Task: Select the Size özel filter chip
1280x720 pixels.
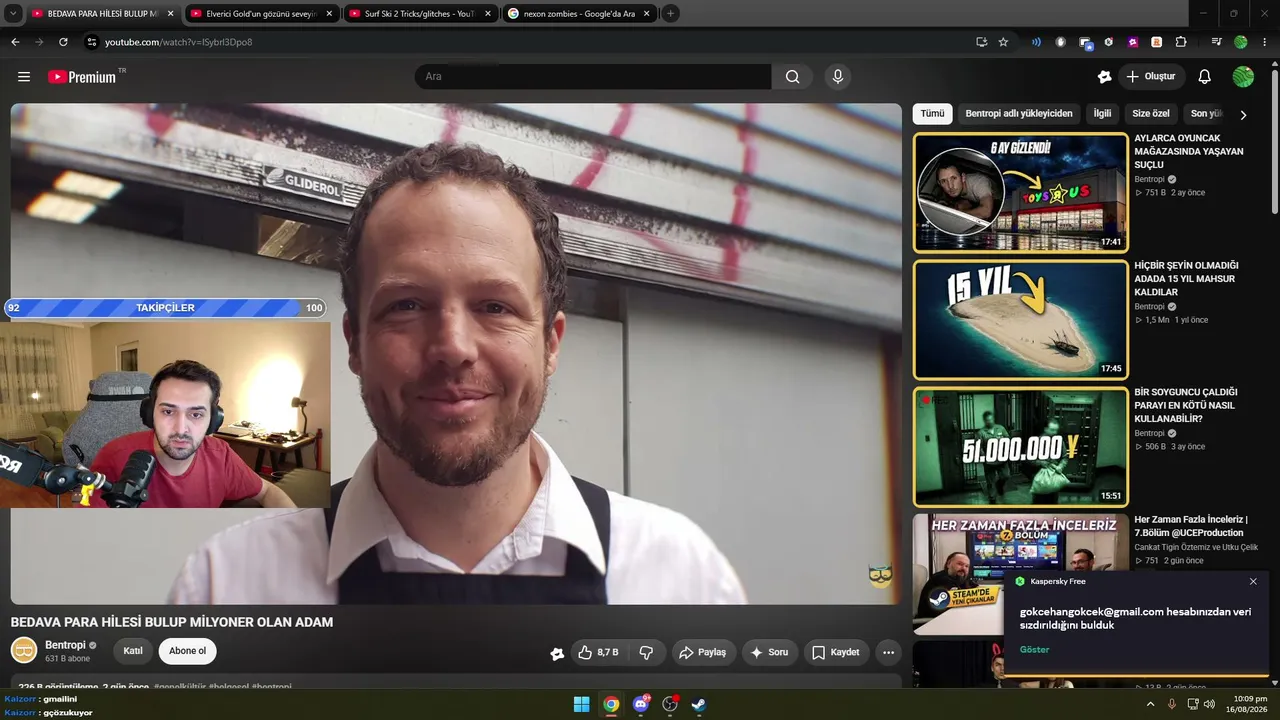Action: click(1151, 114)
